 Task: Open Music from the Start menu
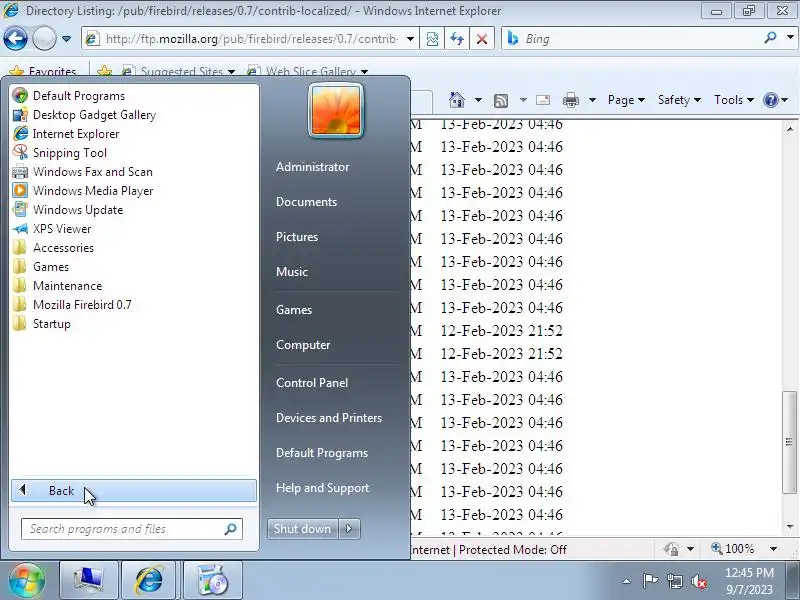pos(292,272)
